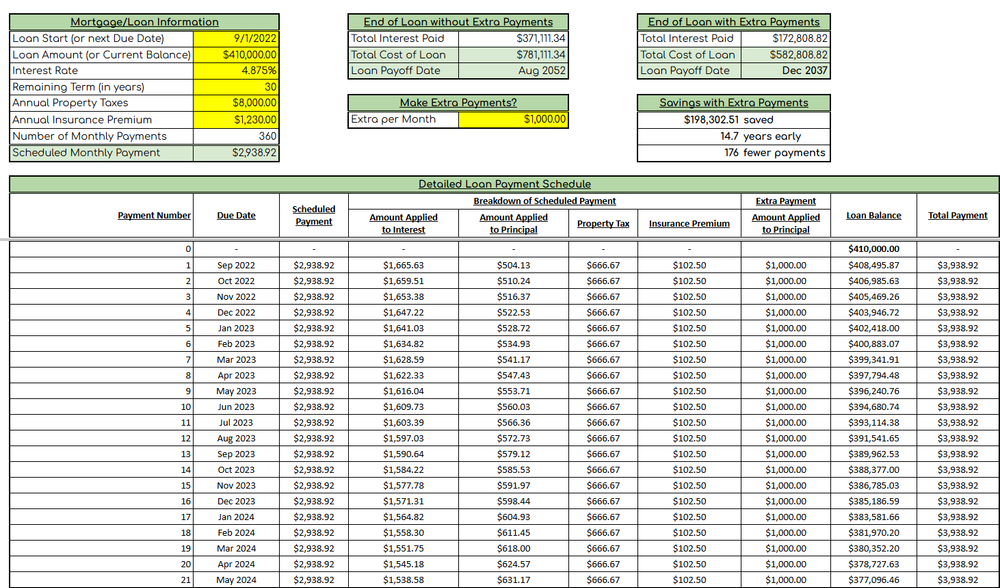Image resolution: width=1000 pixels, height=588 pixels.
Task: Select the Property Tax column header
Action: [x=603, y=224]
